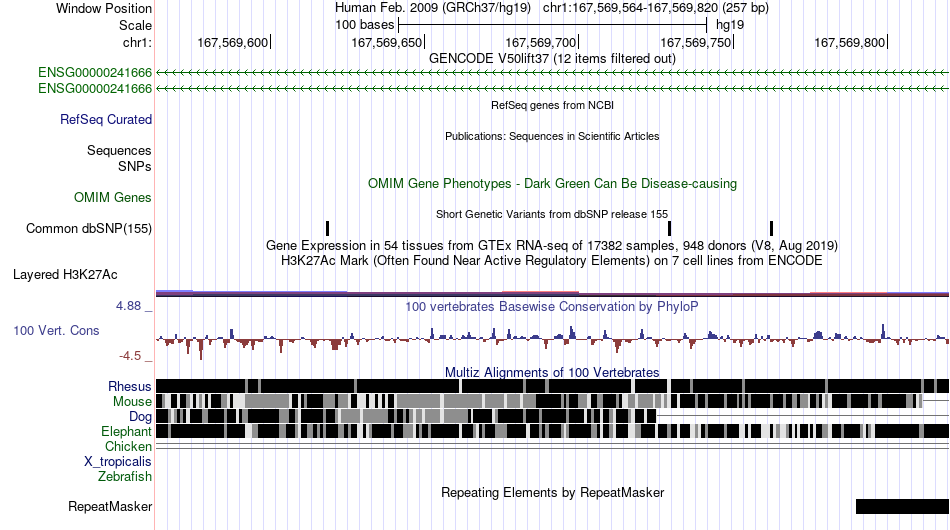This screenshot has height=530, width=950.
Task: Open Multiz Alignments of 100 Vertebrates title
Action: [x=552, y=372]
